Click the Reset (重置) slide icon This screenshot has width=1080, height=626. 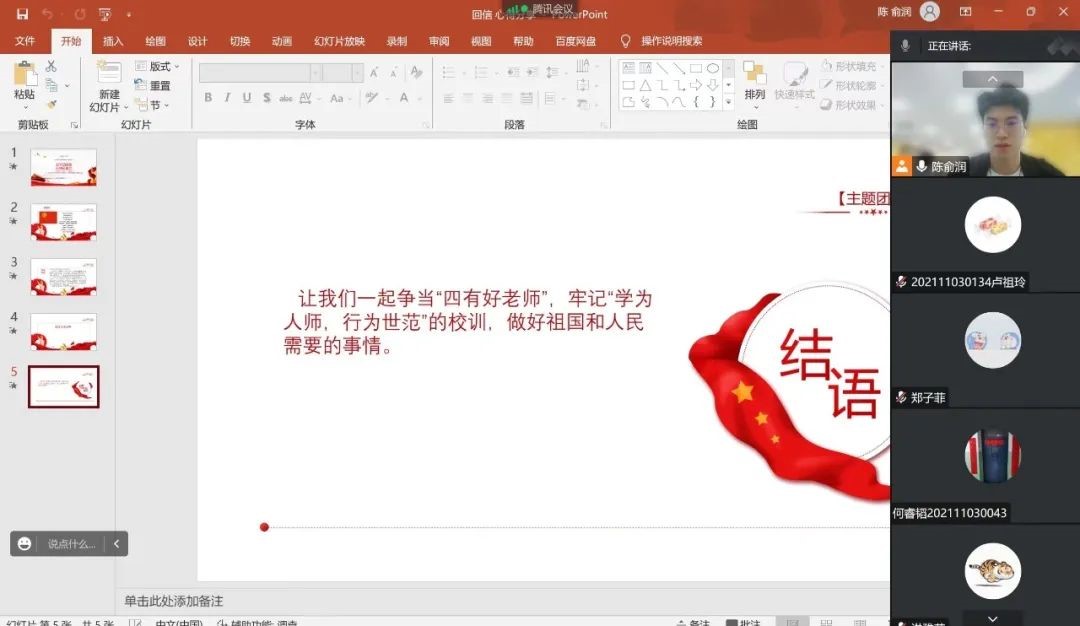(155, 83)
